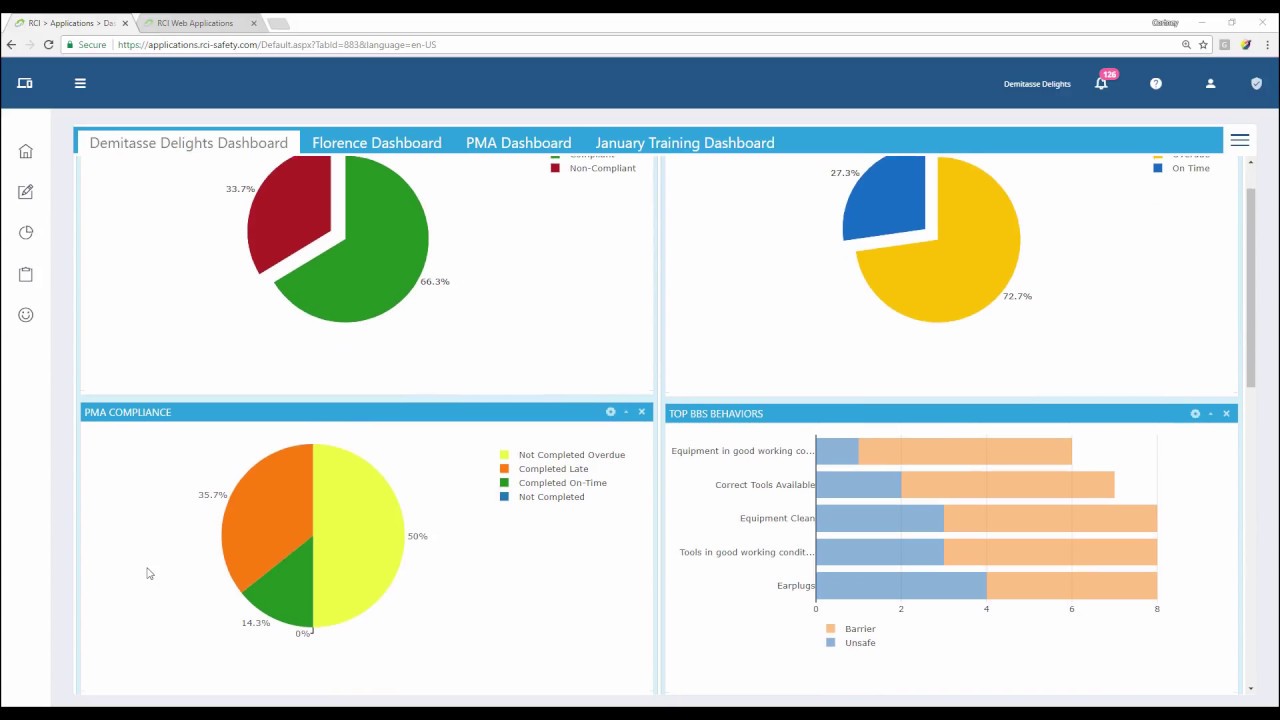Open settings gear on PMA Compliance panel

click(611, 412)
